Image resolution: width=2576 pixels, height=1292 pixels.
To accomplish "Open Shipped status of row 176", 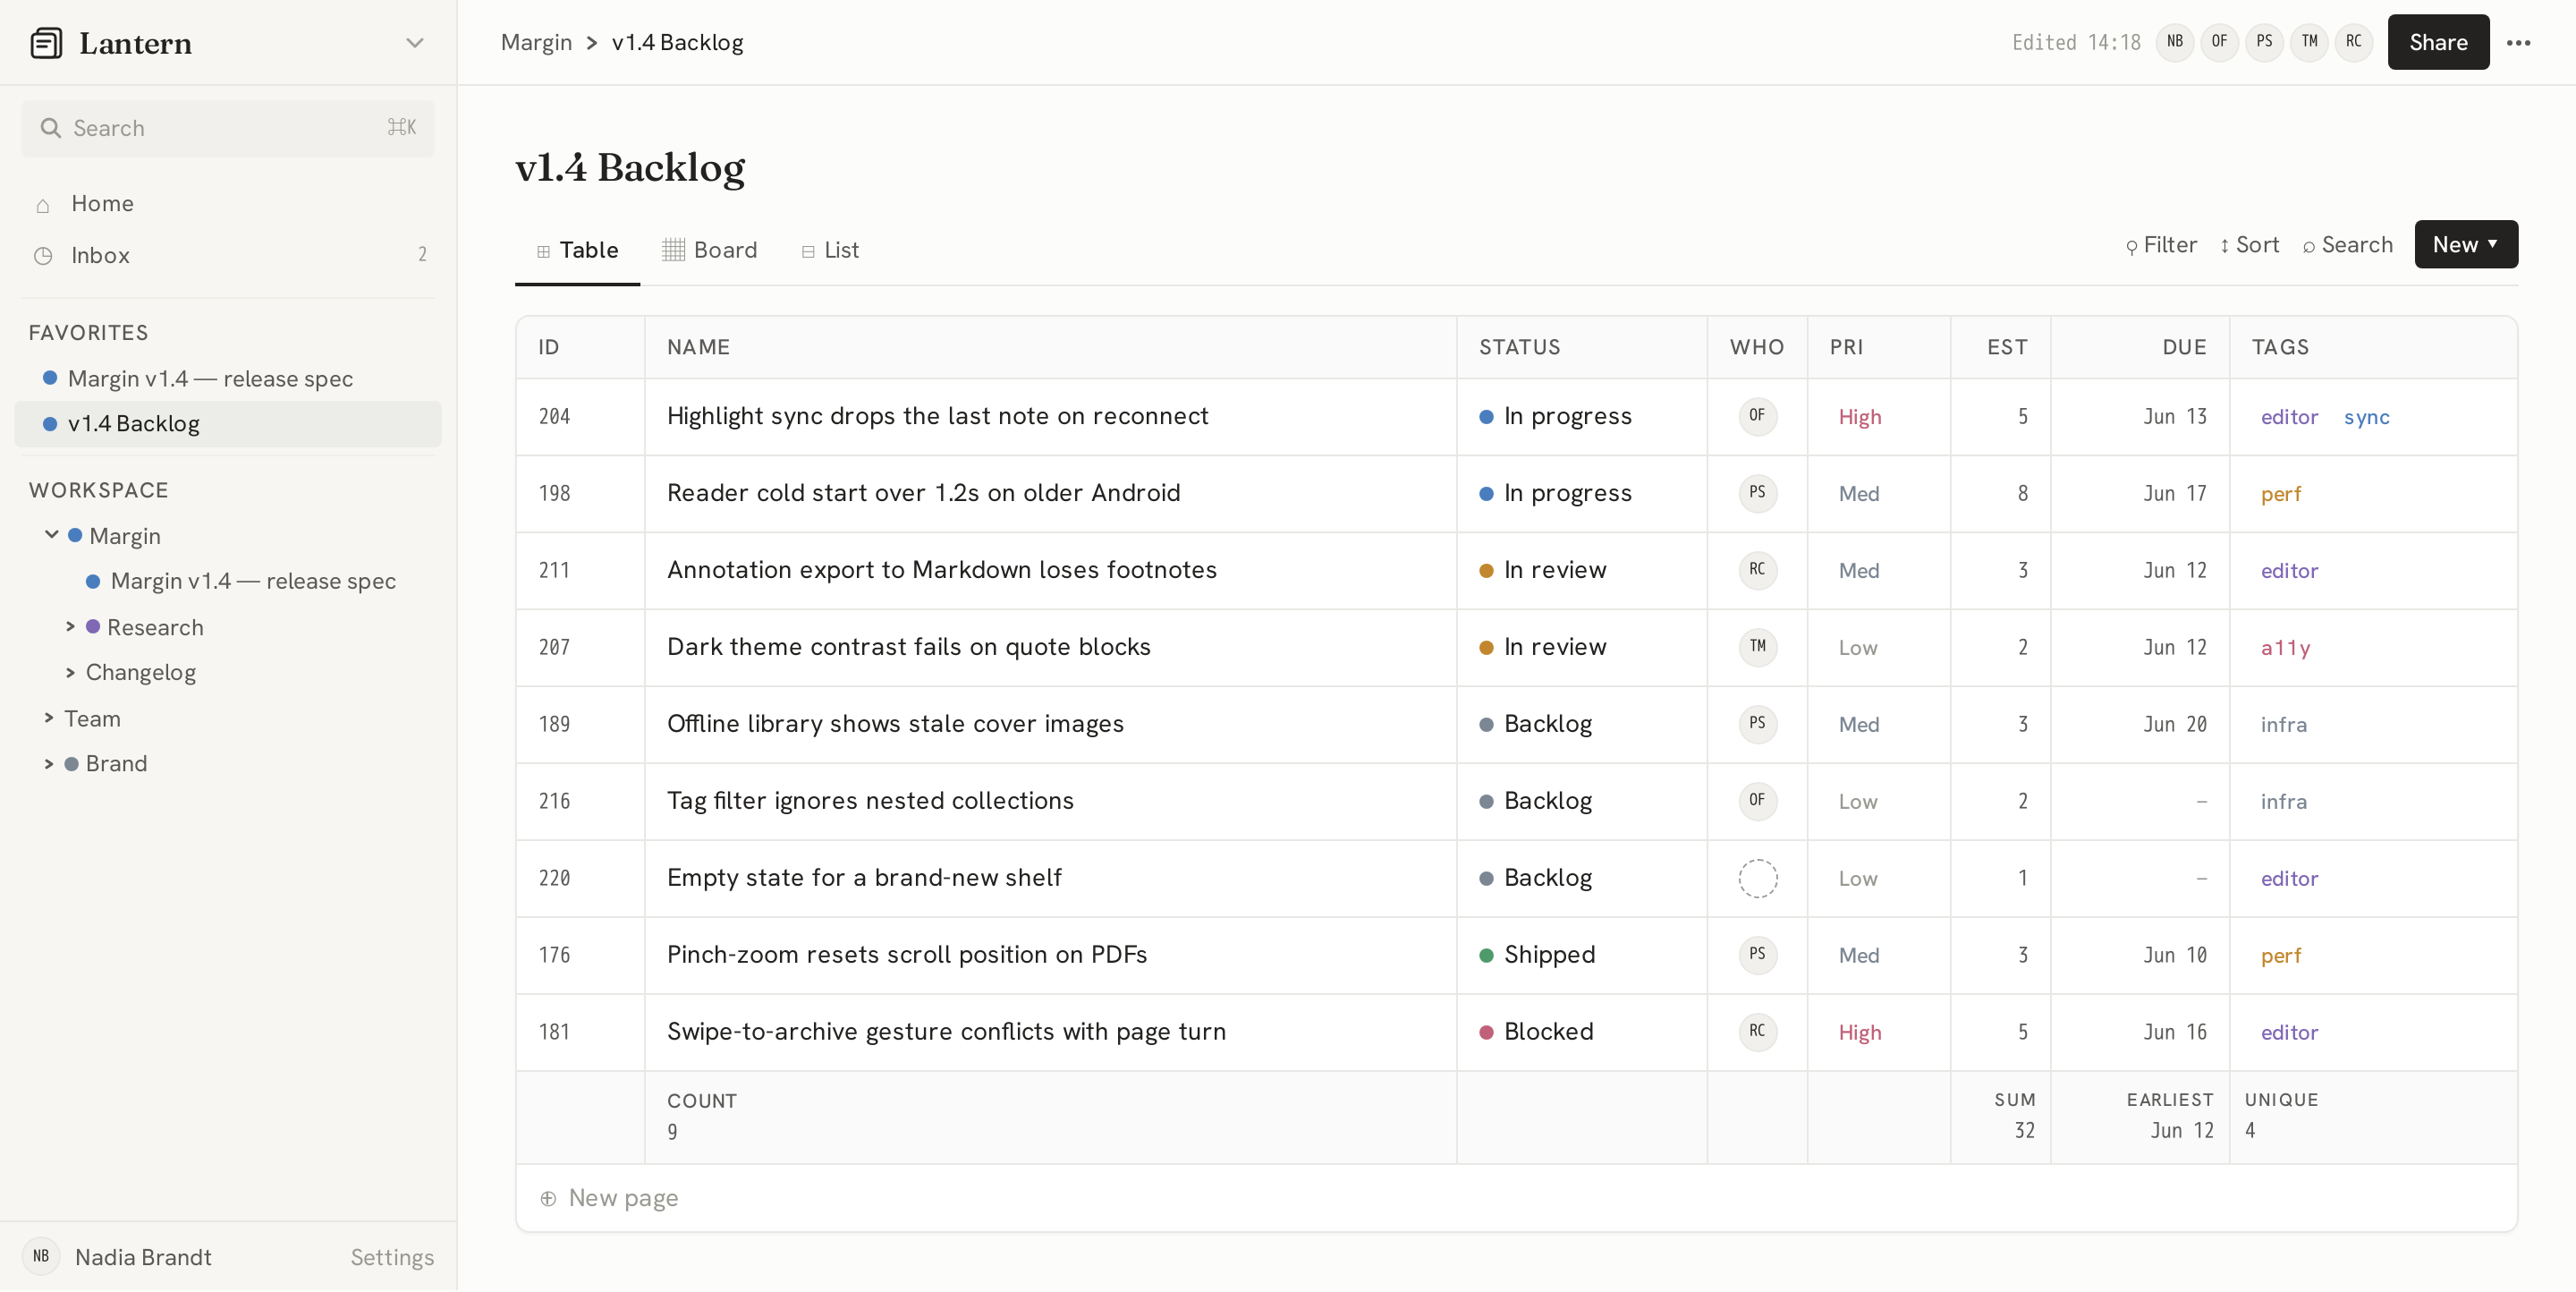I will 1537,955.
